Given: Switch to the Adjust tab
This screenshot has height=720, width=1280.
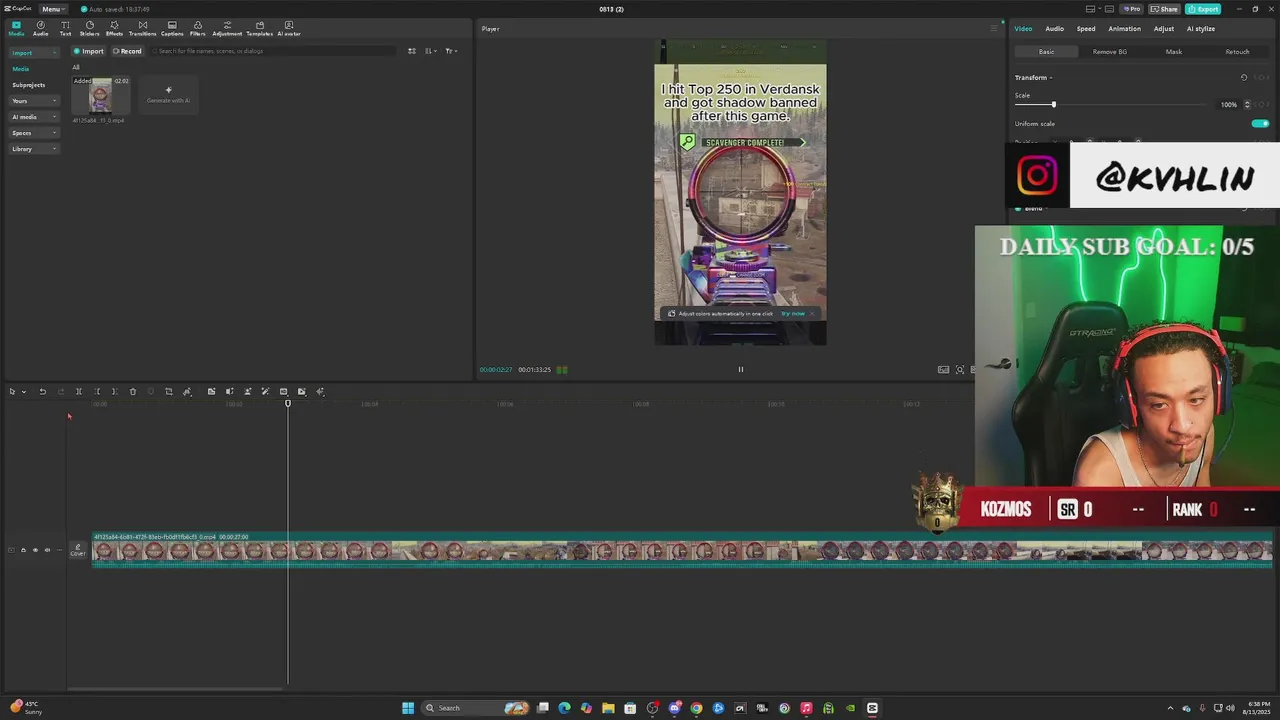Looking at the screenshot, I should (x=1164, y=28).
